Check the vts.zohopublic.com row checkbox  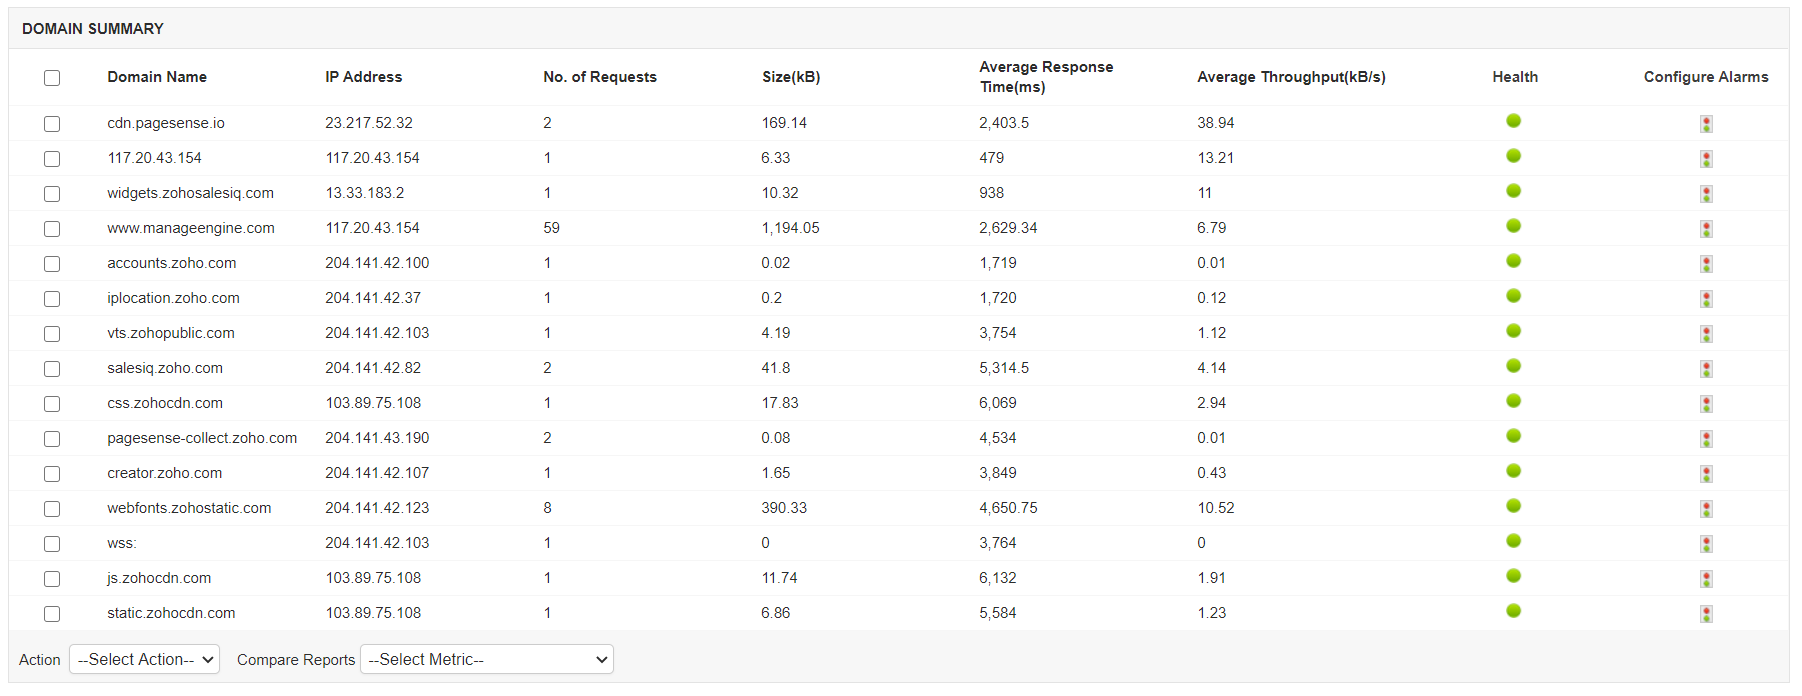52,334
